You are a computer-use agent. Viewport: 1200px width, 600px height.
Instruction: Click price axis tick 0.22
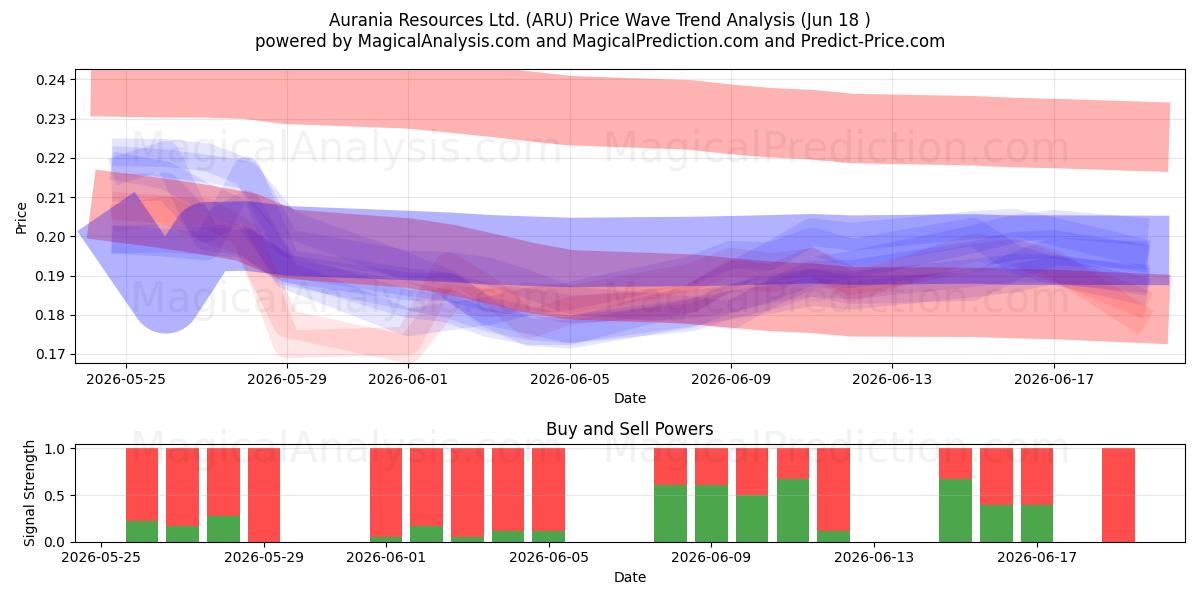click(x=51, y=158)
